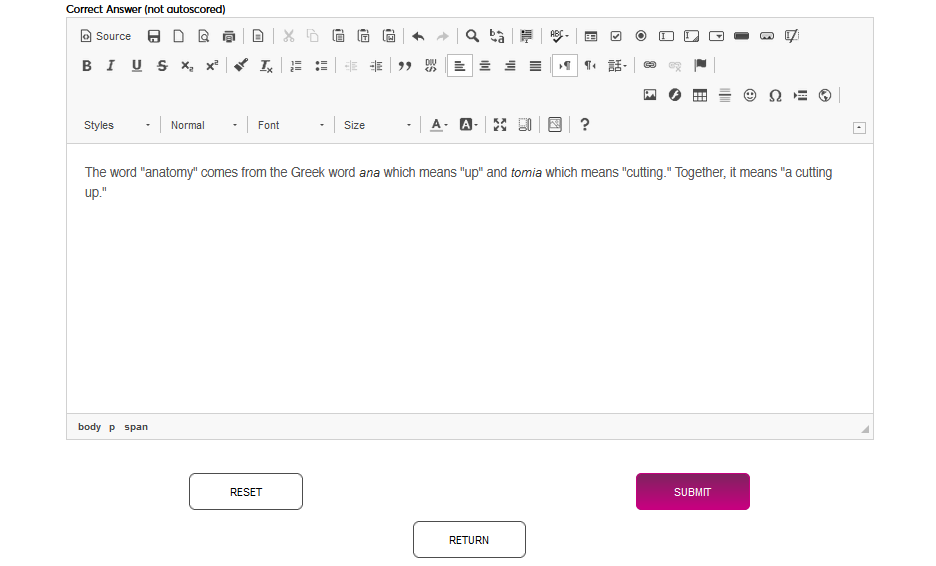Insert a Checkbox form field
Image resolution: width=936 pixels, height=566 pixels.
tap(616, 36)
